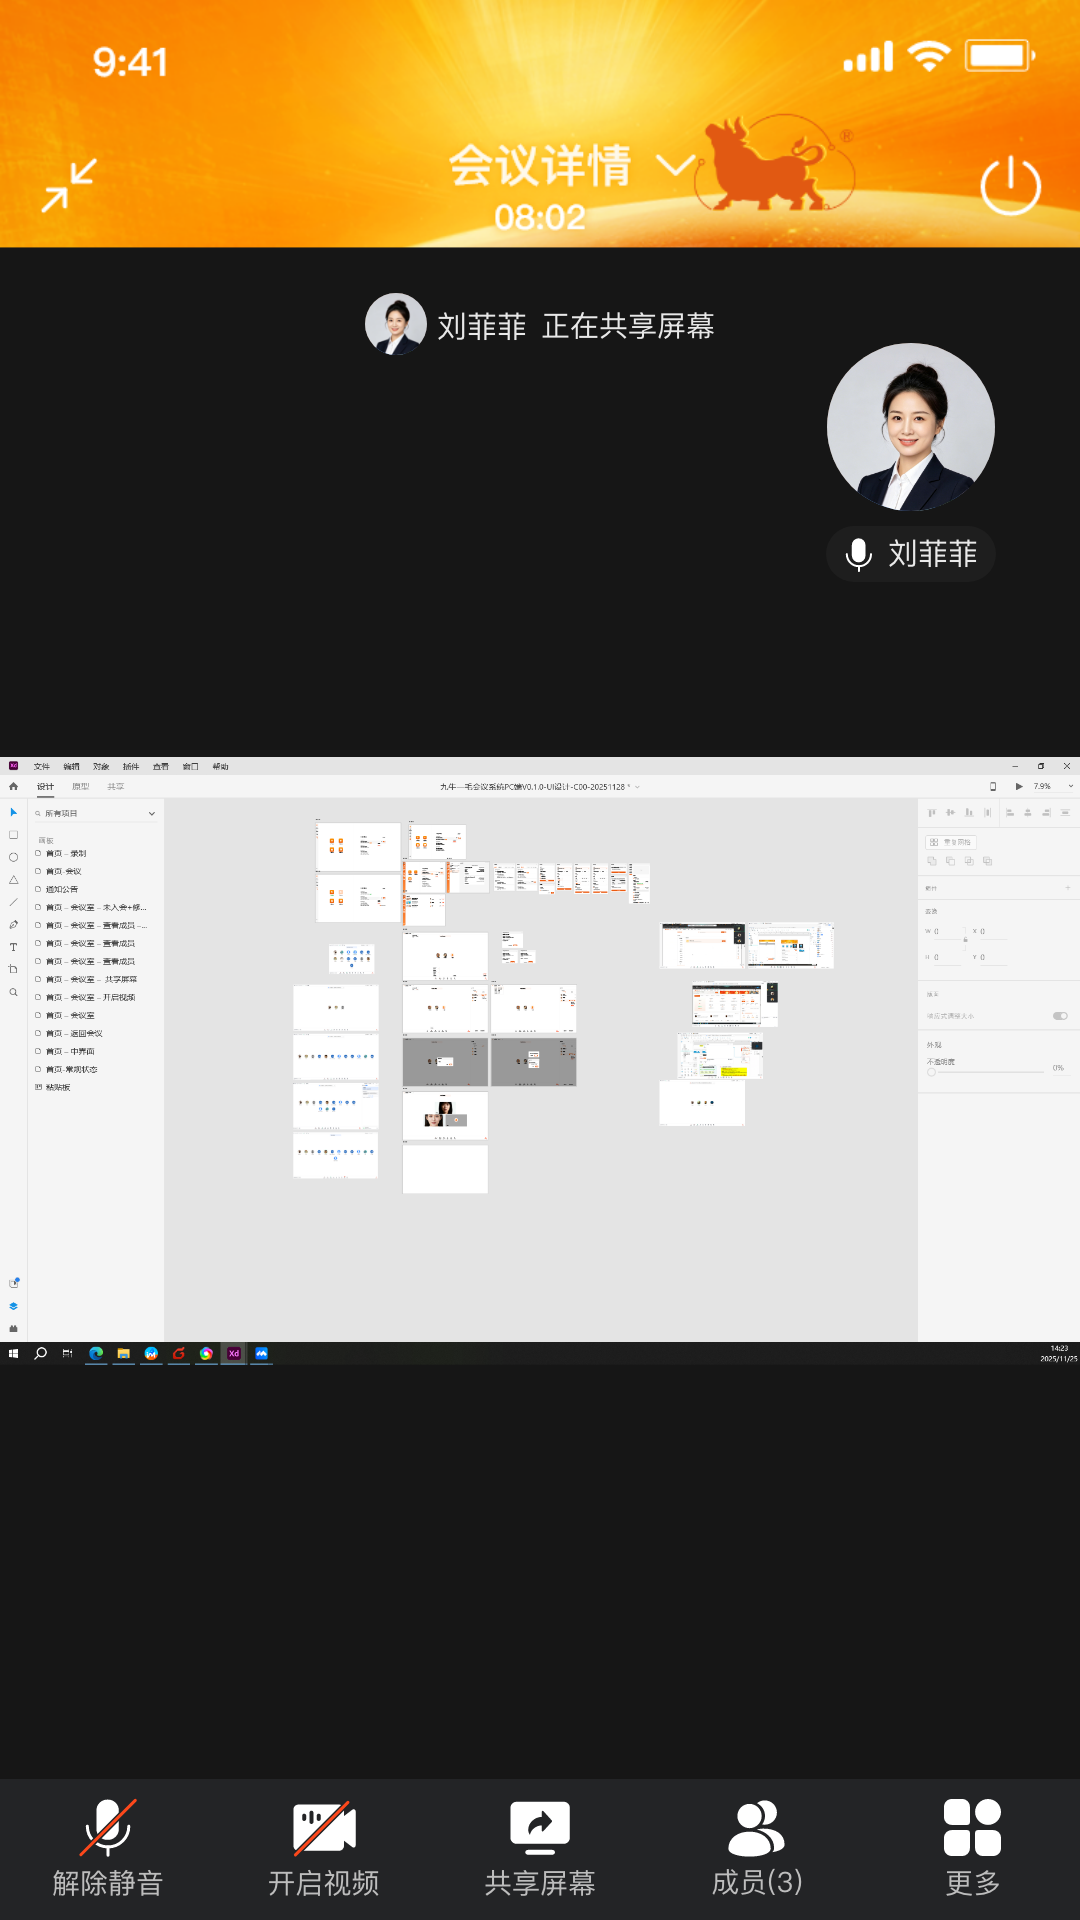1080x1920 pixels.
Task: Go to XD Home via house icon
Action: point(13,786)
